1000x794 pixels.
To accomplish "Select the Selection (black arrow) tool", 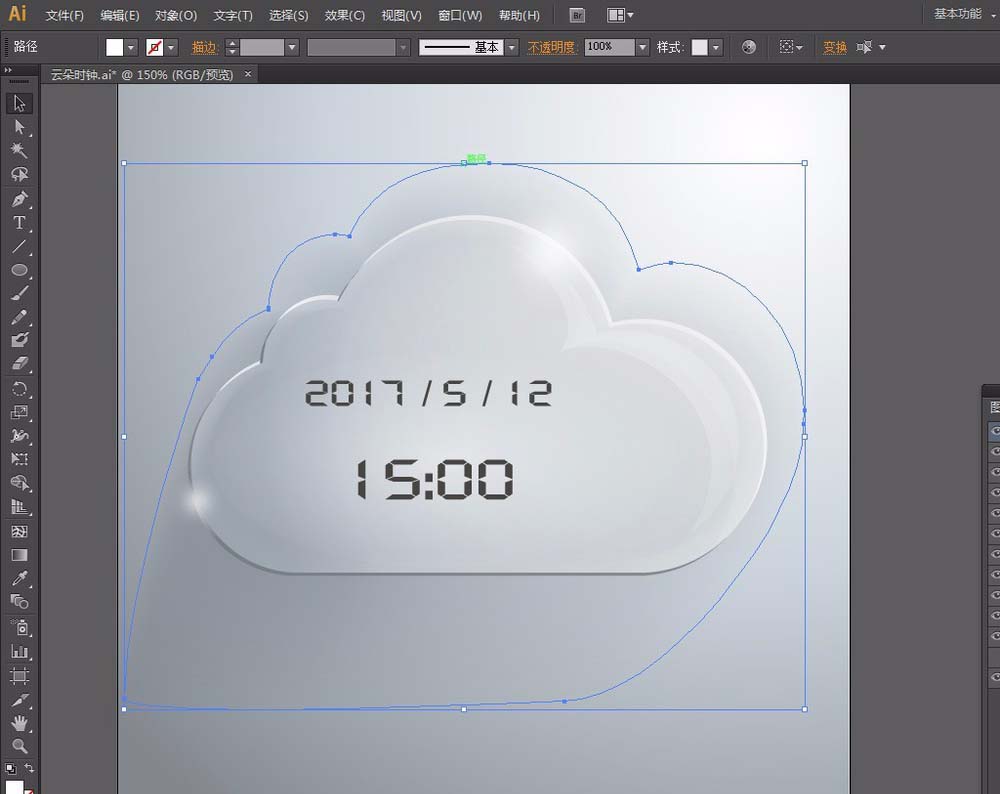I will click(19, 103).
